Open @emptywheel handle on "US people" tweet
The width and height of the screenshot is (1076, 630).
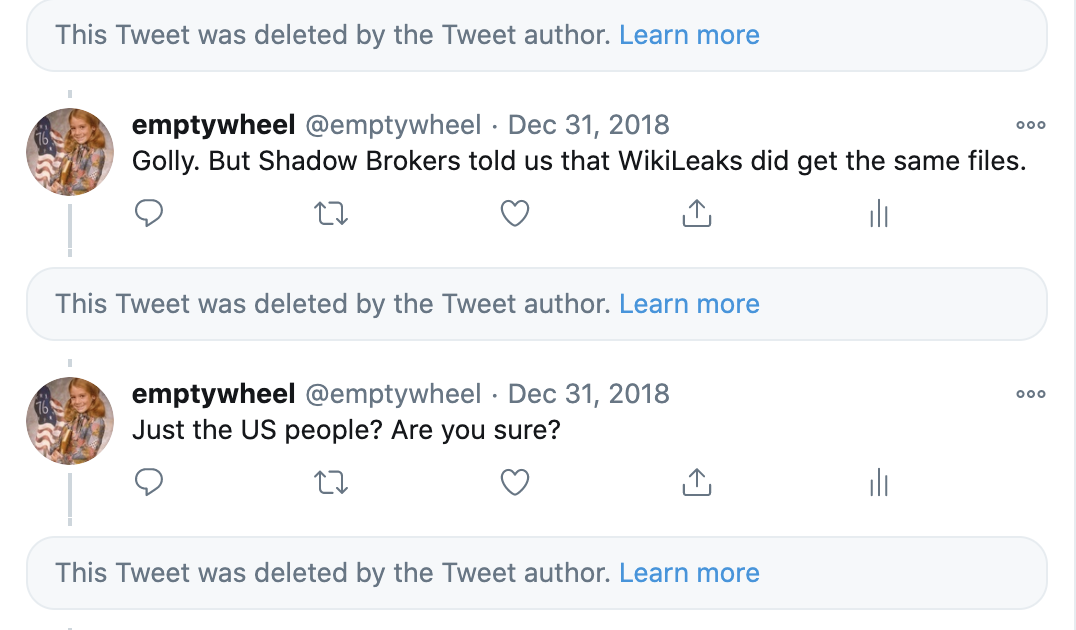(x=392, y=394)
